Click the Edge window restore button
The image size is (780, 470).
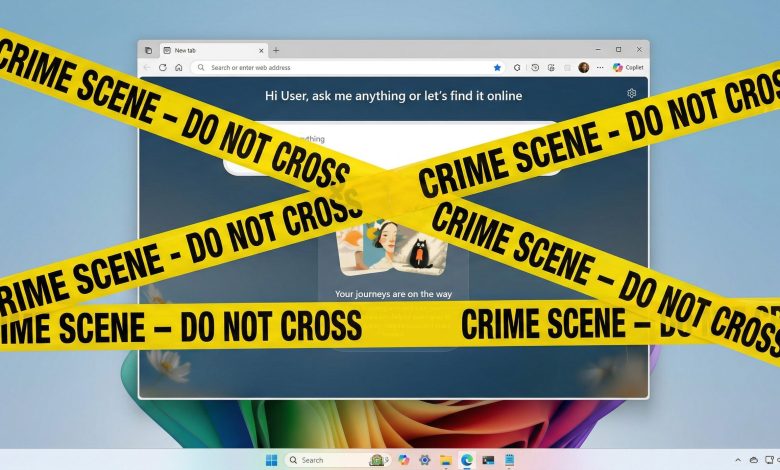pyautogui.click(x=618, y=49)
